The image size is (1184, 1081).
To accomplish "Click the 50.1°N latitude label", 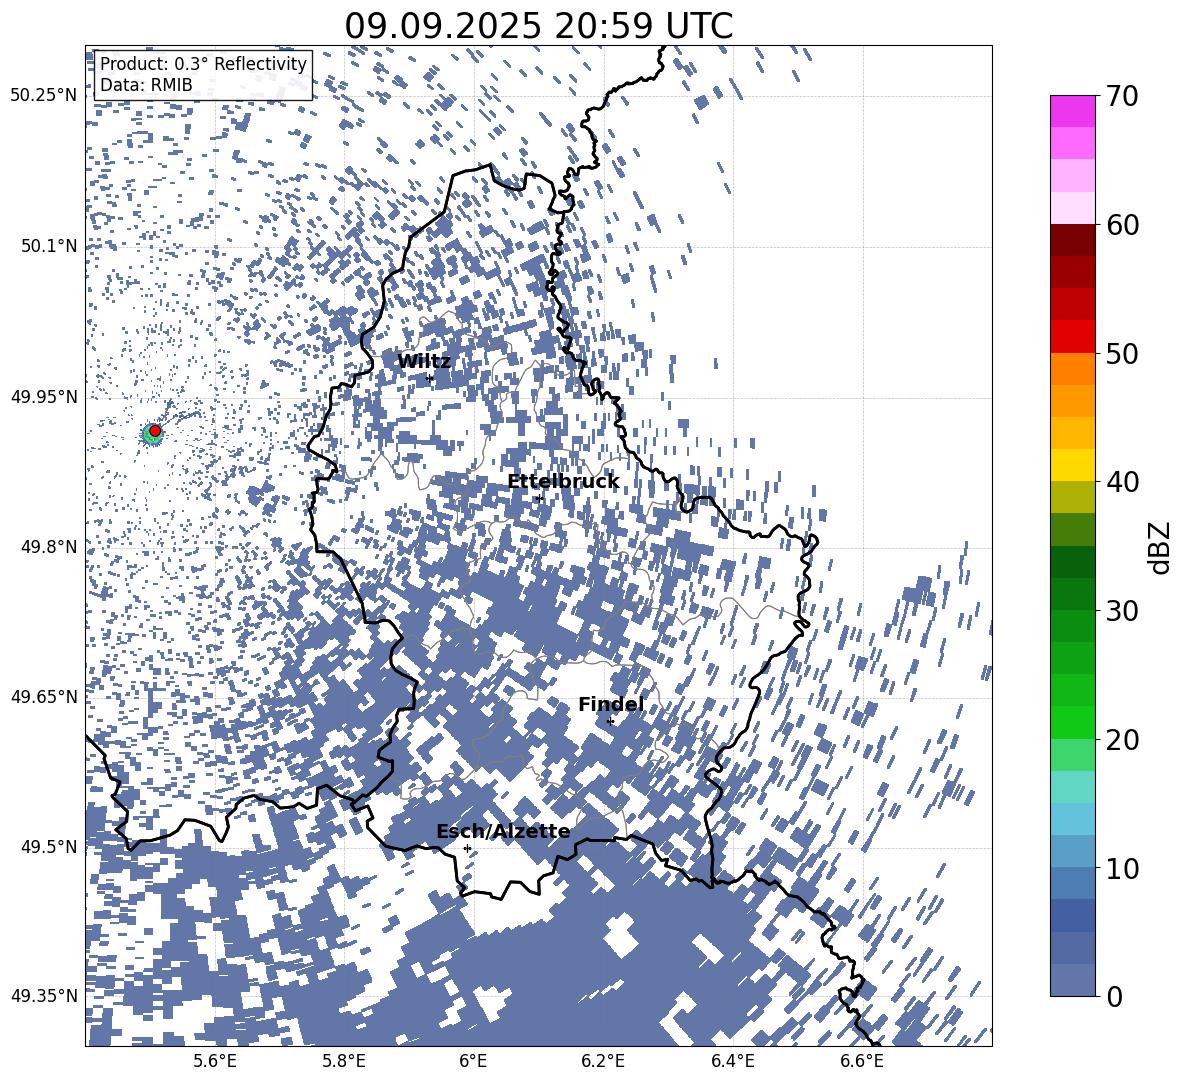I will click(x=48, y=246).
